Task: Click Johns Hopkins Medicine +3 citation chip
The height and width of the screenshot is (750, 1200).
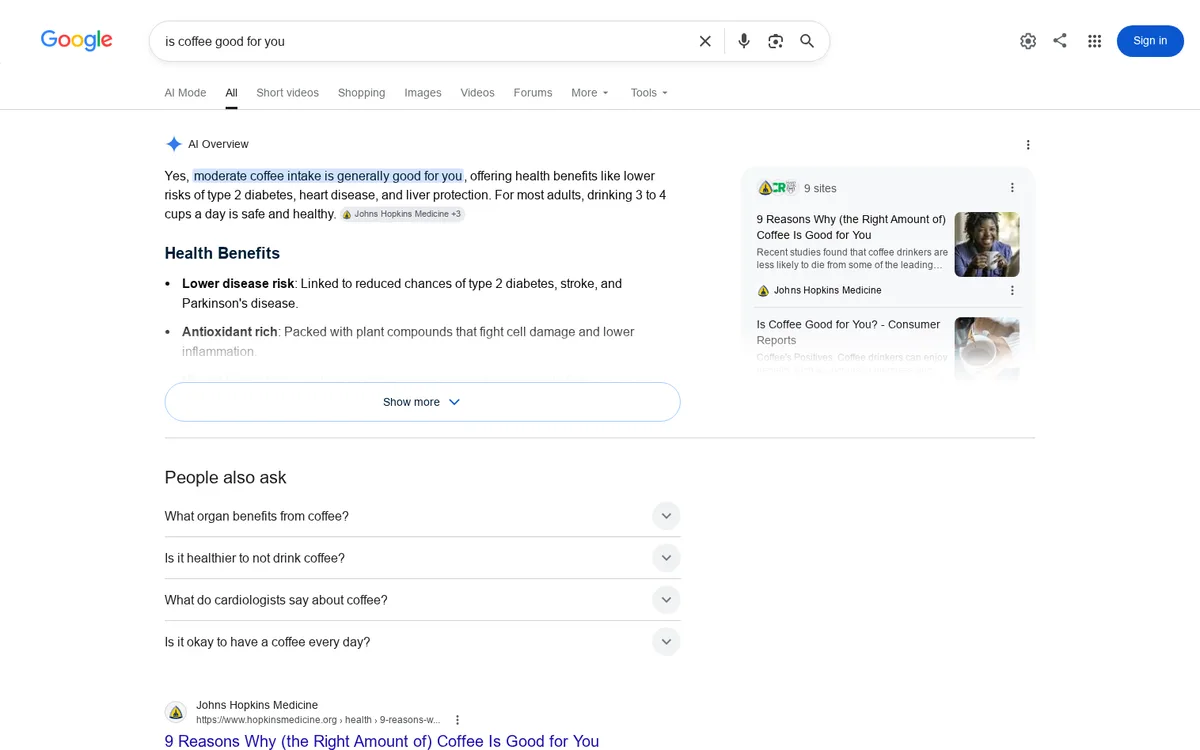Action: pyautogui.click(x=402, y=214)
